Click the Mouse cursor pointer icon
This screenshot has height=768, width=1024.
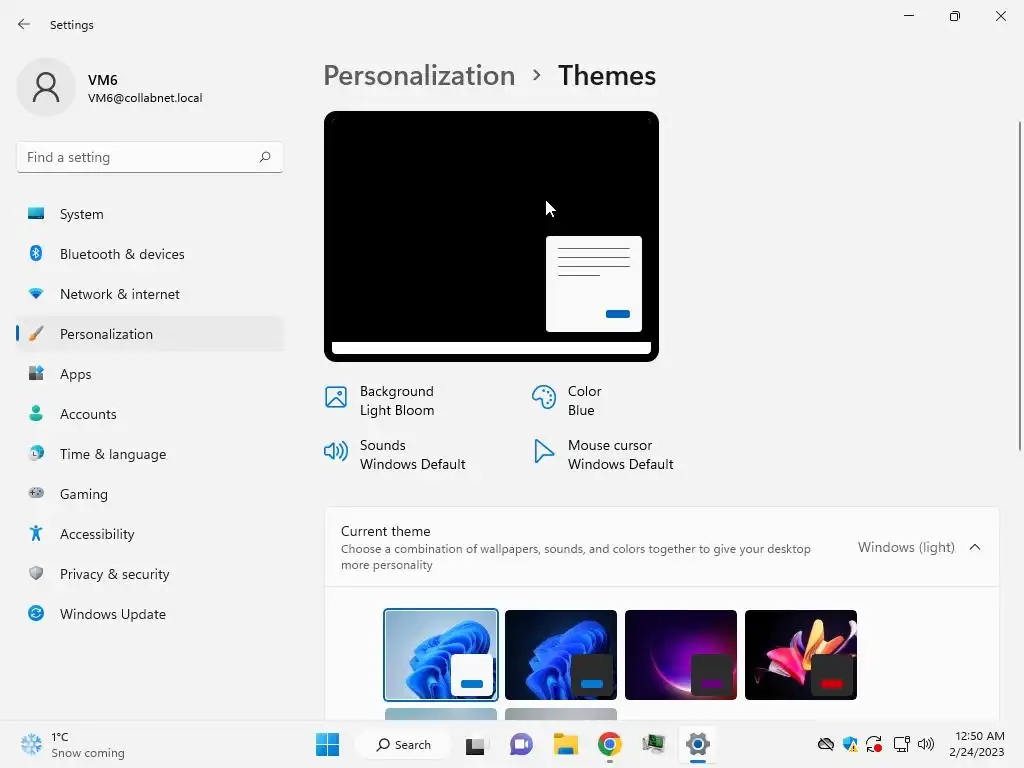(x=543, y=451)
